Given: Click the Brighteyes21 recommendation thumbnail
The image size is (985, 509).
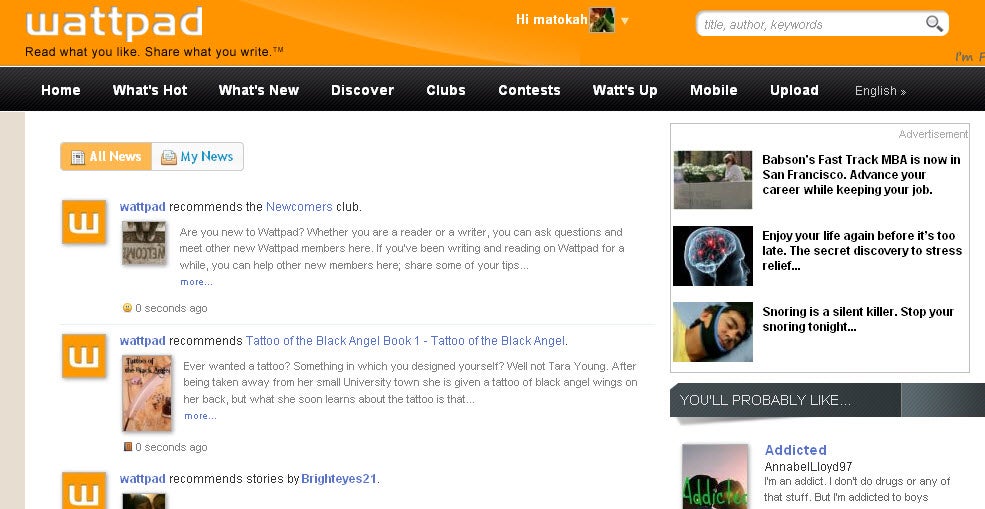Looking at the screenshot, I should pos(144,501).
